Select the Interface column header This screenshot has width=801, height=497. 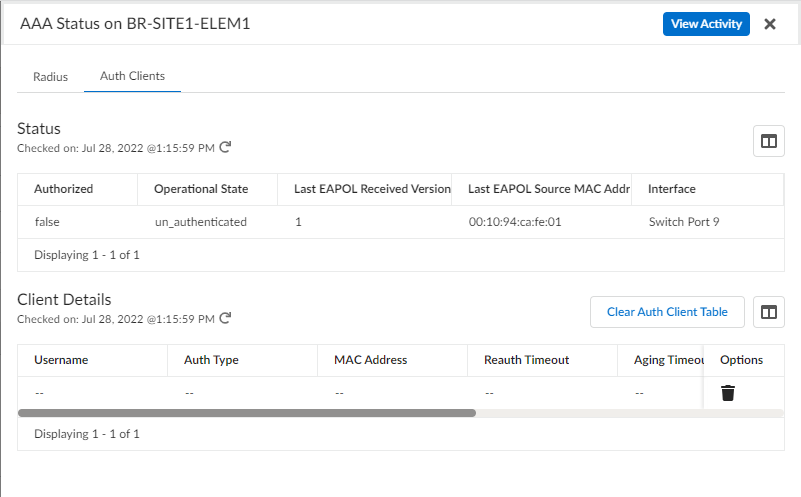pyautogui.click(x=672, y=189)
